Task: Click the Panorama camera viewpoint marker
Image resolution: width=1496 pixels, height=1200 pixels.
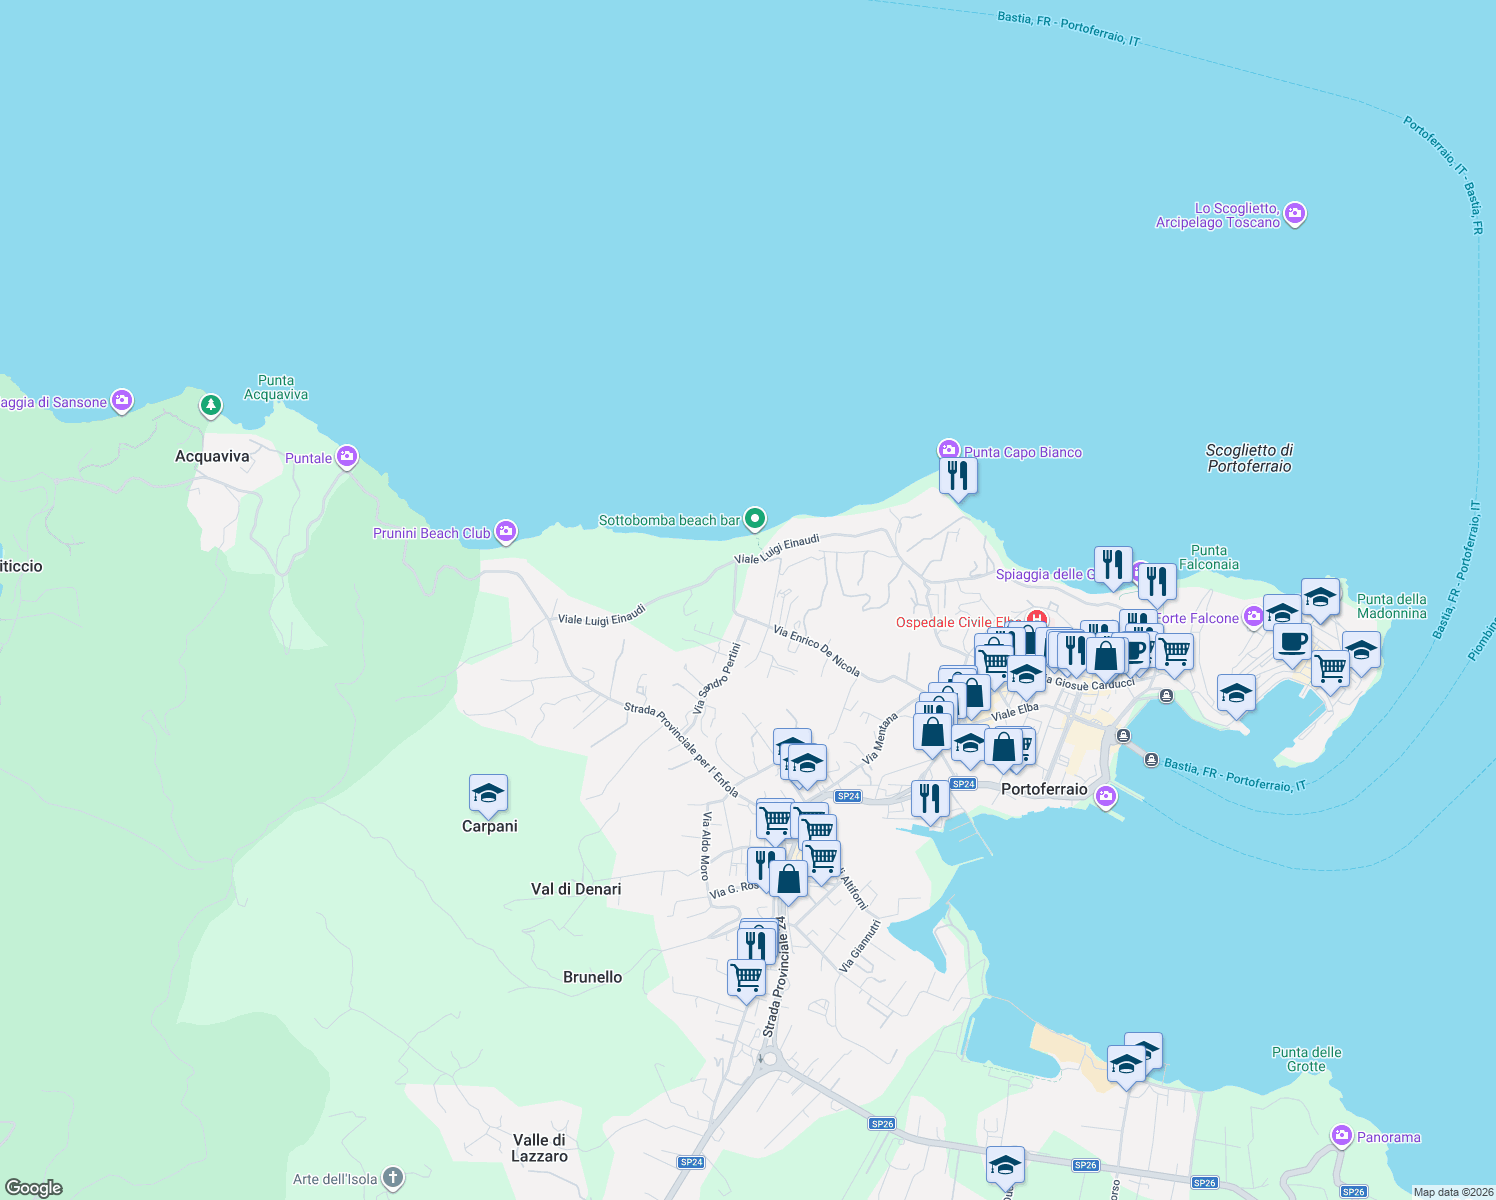Action: coord(1342,1136)
